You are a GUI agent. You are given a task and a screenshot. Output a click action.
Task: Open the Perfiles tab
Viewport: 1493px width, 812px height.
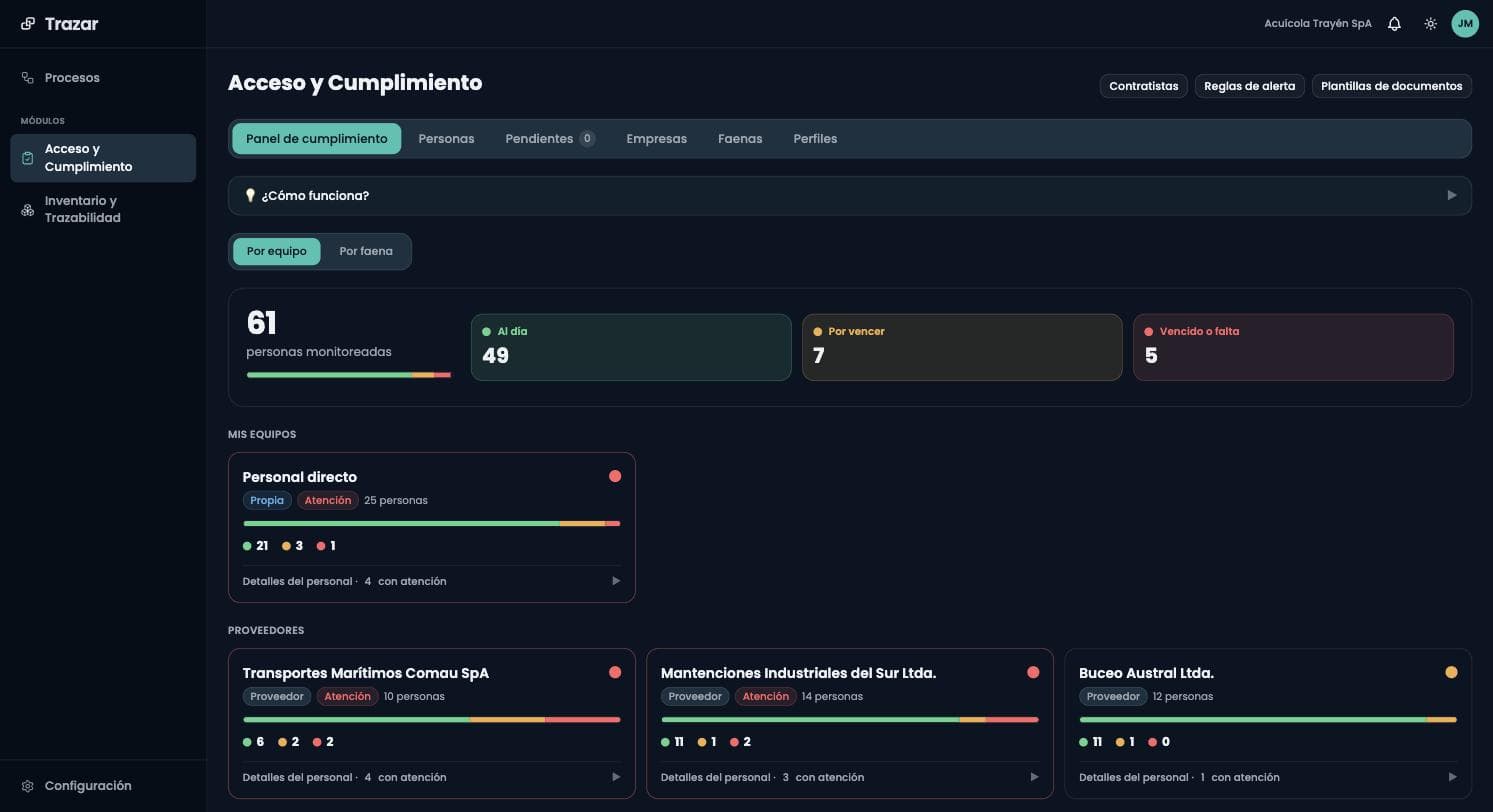coord(815,139)
